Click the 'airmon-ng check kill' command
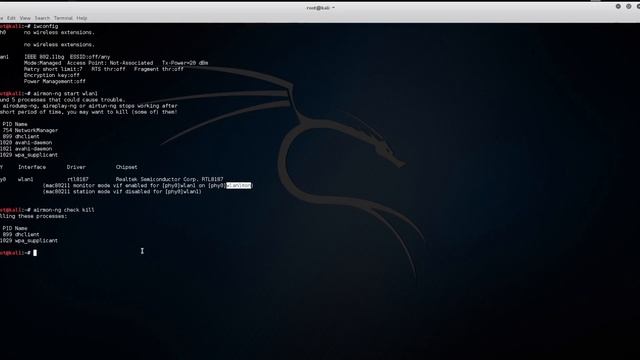This screenshot has height=360, width=640. (64, 210)
